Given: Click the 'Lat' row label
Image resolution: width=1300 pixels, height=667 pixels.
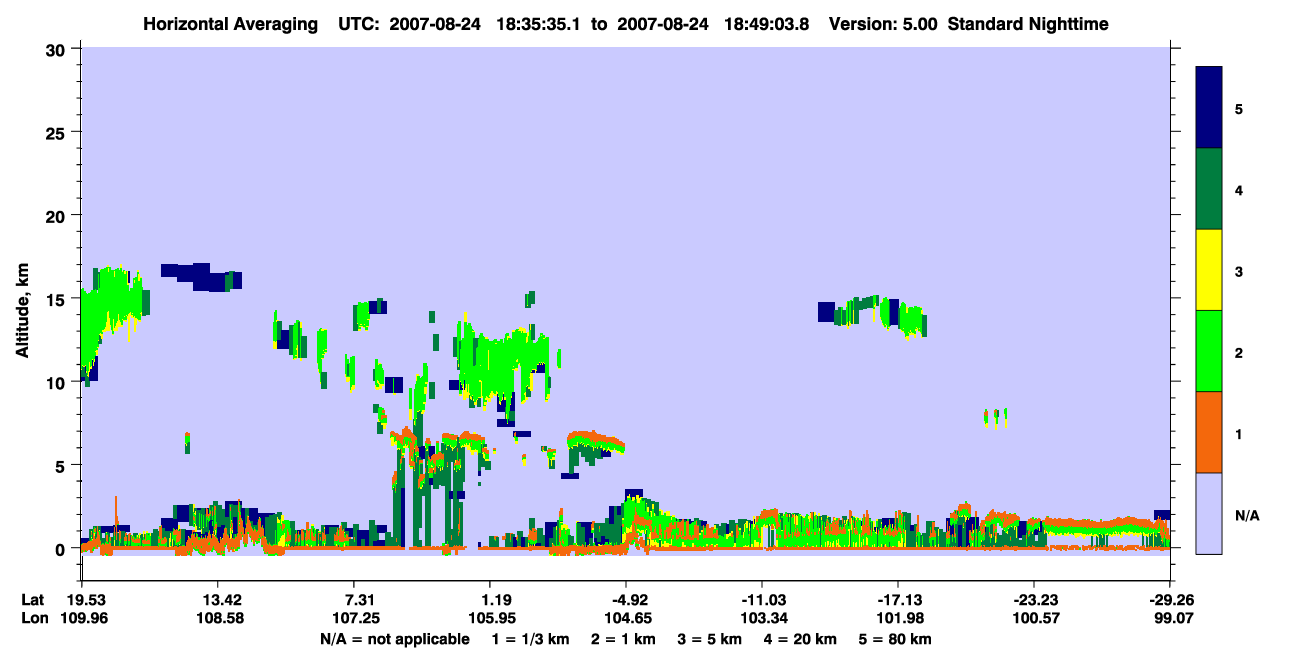Looking at the screenshot, I should (x=33, y=600).
